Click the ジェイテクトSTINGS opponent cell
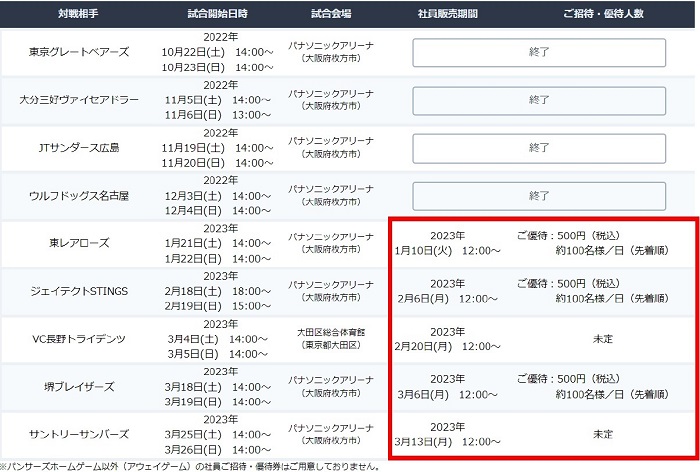This screenshot has height=472, width=700. point(79,291)
